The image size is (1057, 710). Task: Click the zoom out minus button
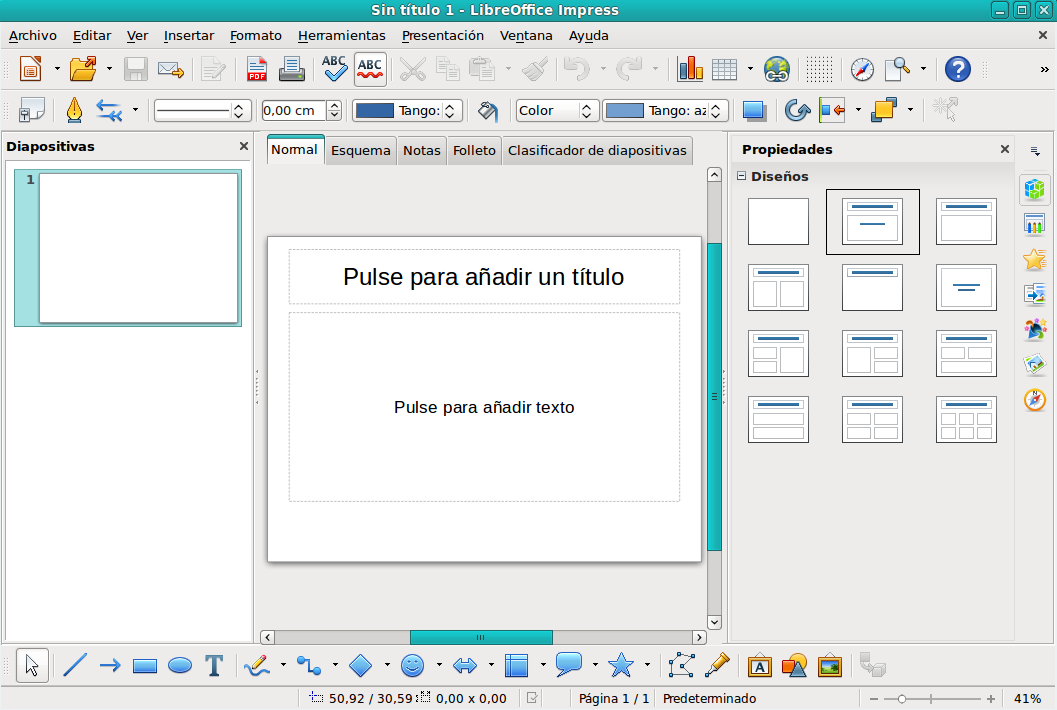point(874,699)
